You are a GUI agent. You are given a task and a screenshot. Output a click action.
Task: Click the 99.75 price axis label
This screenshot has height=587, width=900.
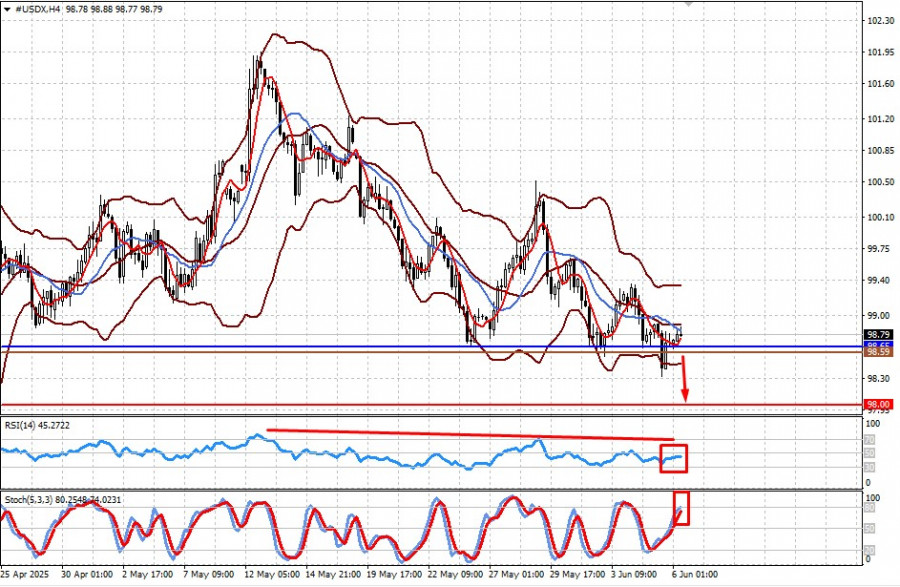pos(878,249)
